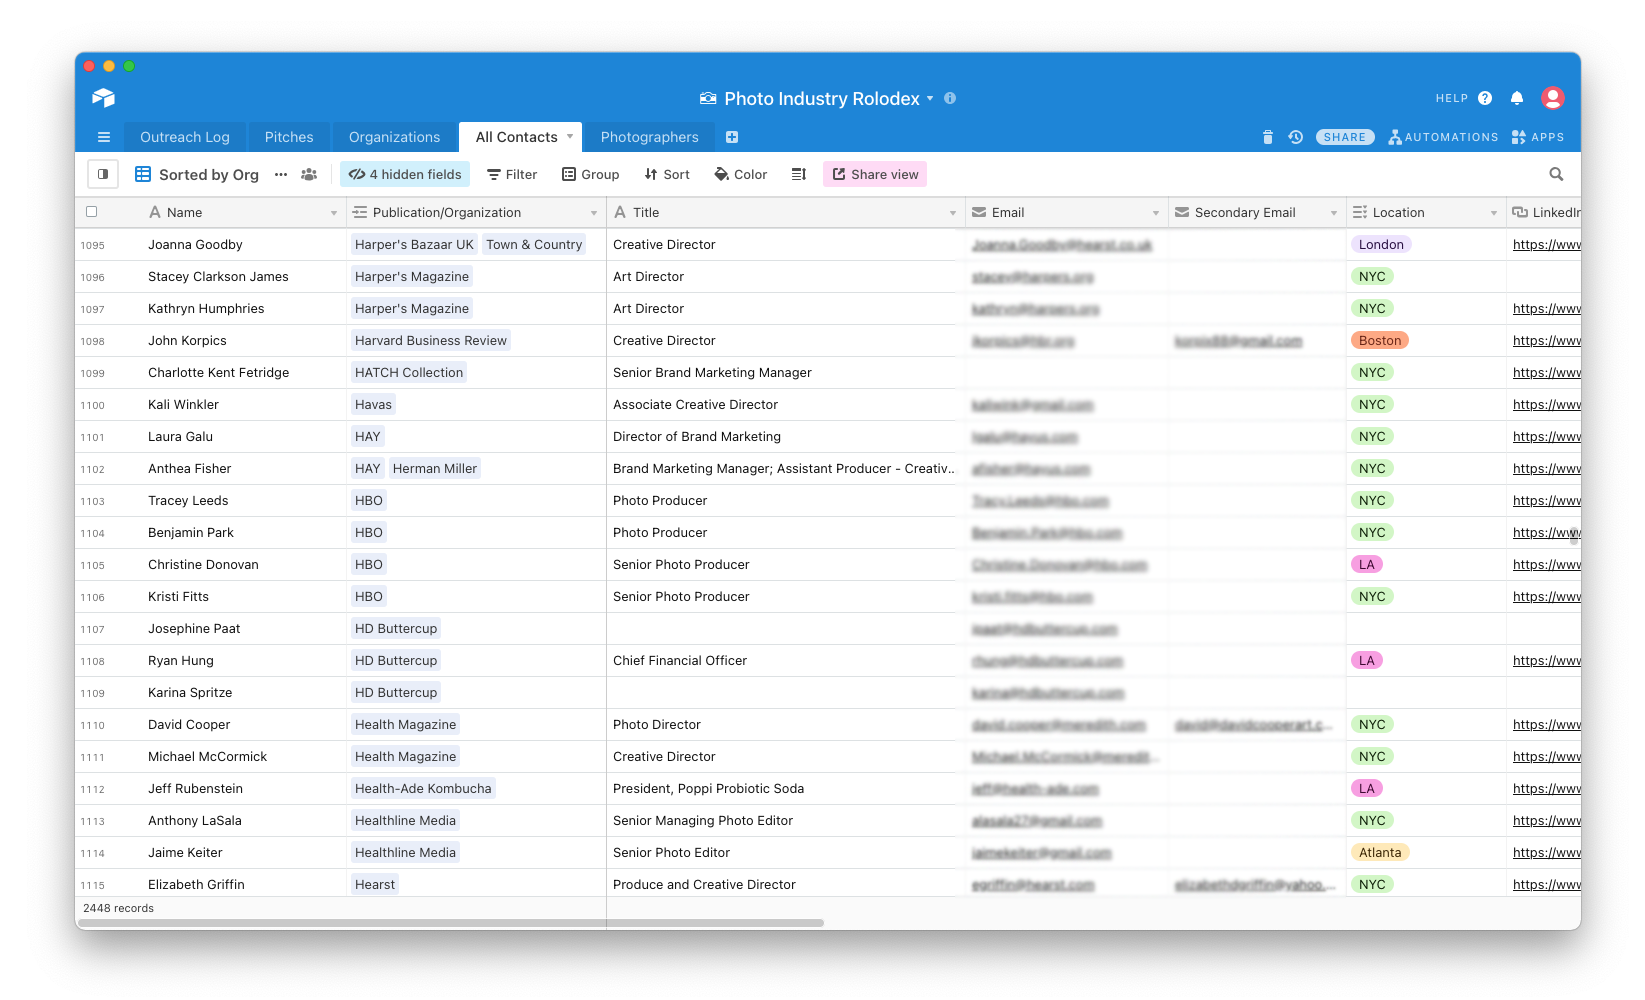Select row number 1107
This screenshot has width=1645, height=1000.
pyautogui.click(x=93, y=629)
